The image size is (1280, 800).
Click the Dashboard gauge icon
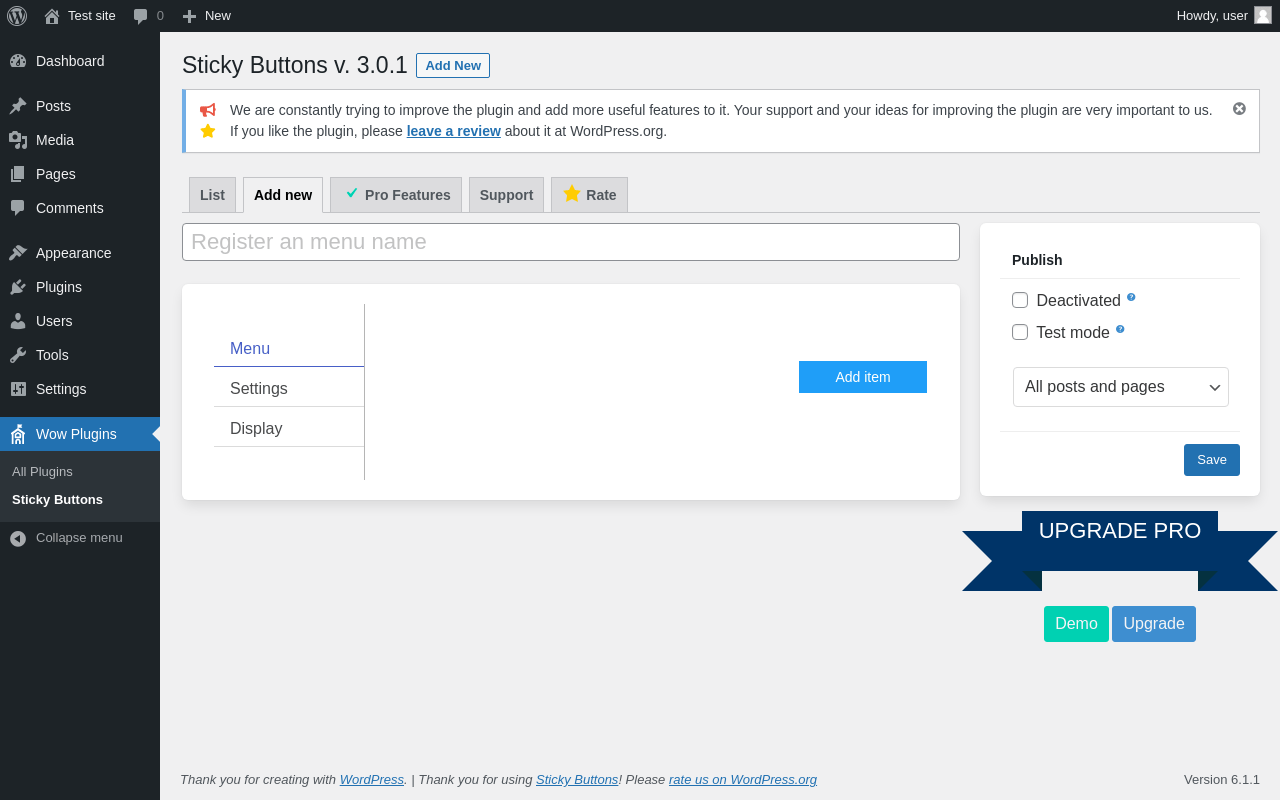[18, 61]
